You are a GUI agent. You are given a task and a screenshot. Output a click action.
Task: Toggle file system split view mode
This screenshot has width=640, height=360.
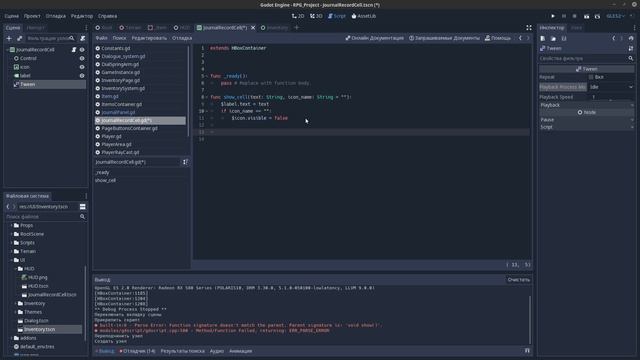pyautogui.click(x=82, y=207)
